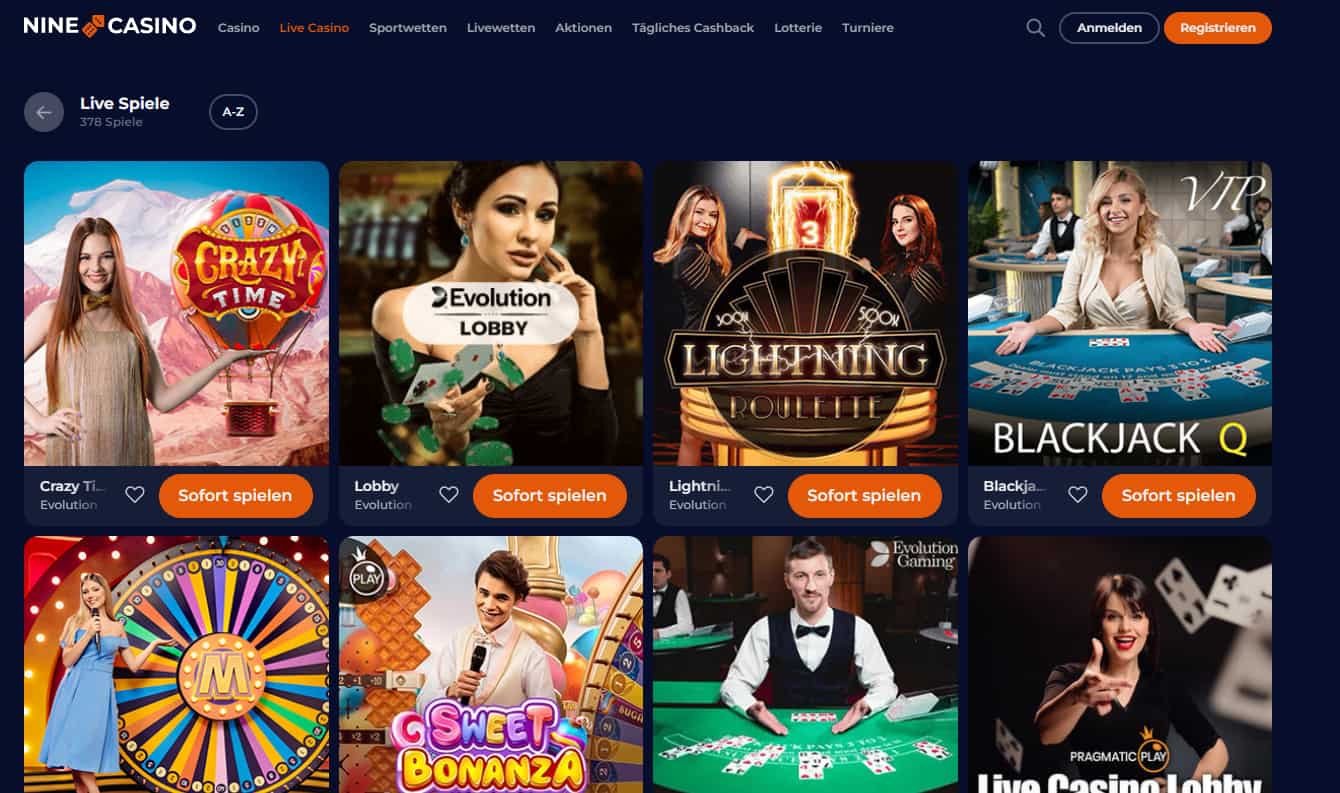This screenshot has width=1340, height=793.
Task: Open the Sweet Bonanza game thumbnail
Action: pos(491,664)
